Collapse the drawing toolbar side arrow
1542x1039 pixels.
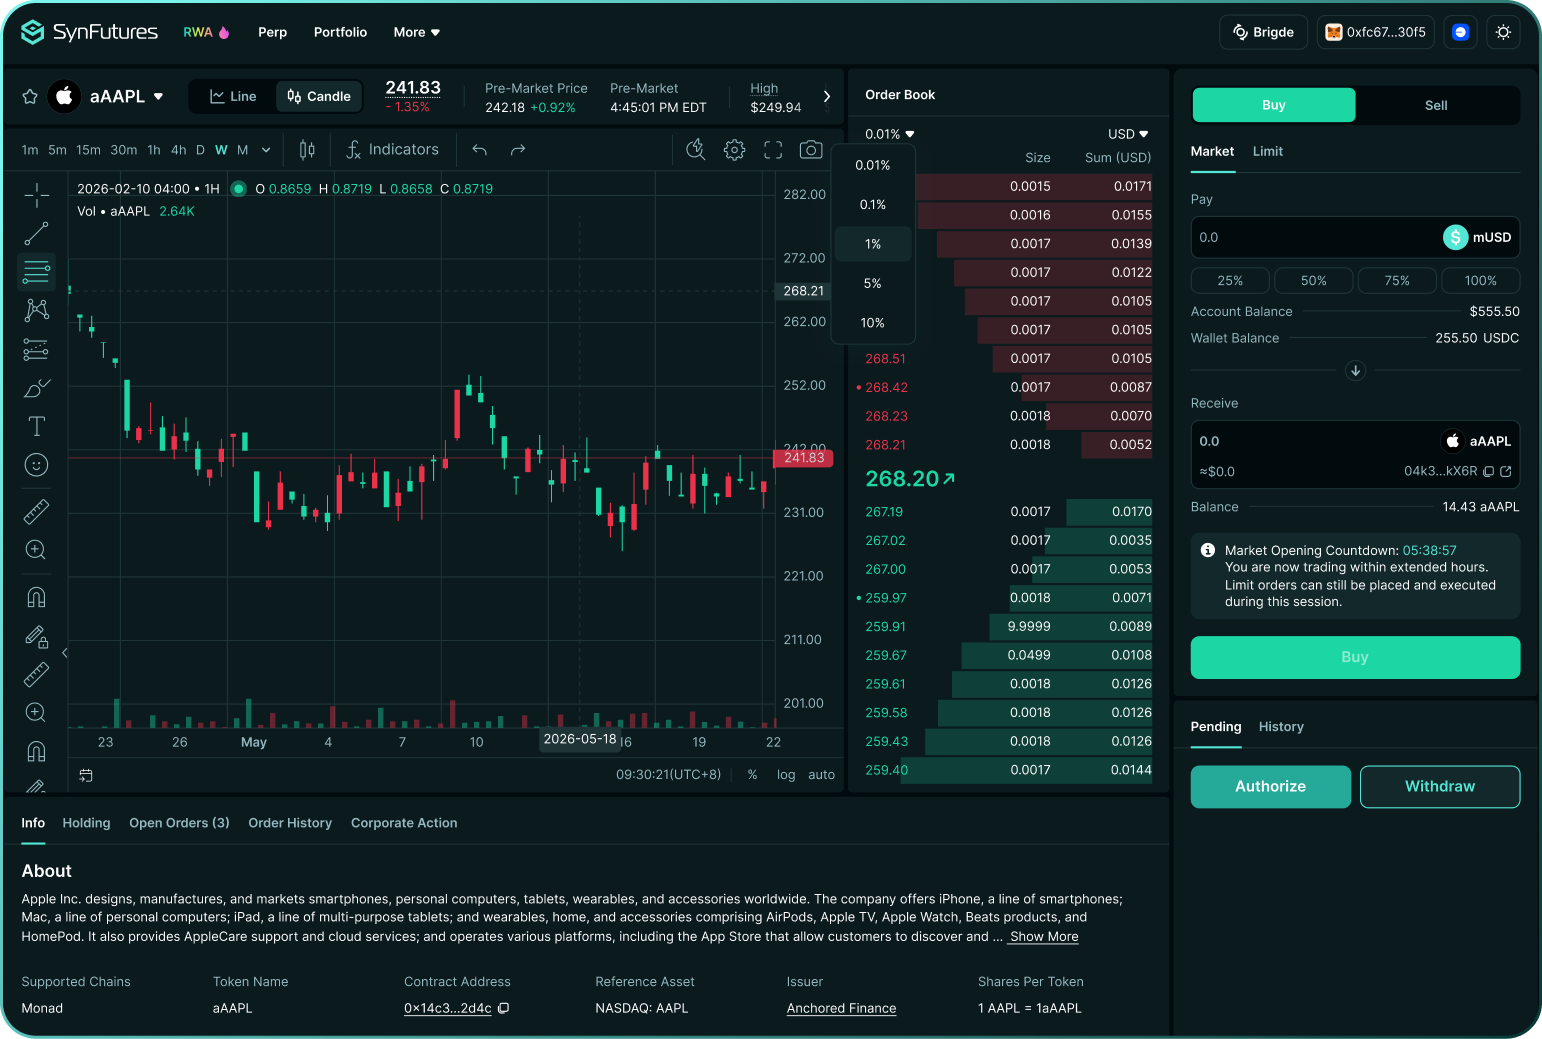pyautogui.click(x=64, y=653)
